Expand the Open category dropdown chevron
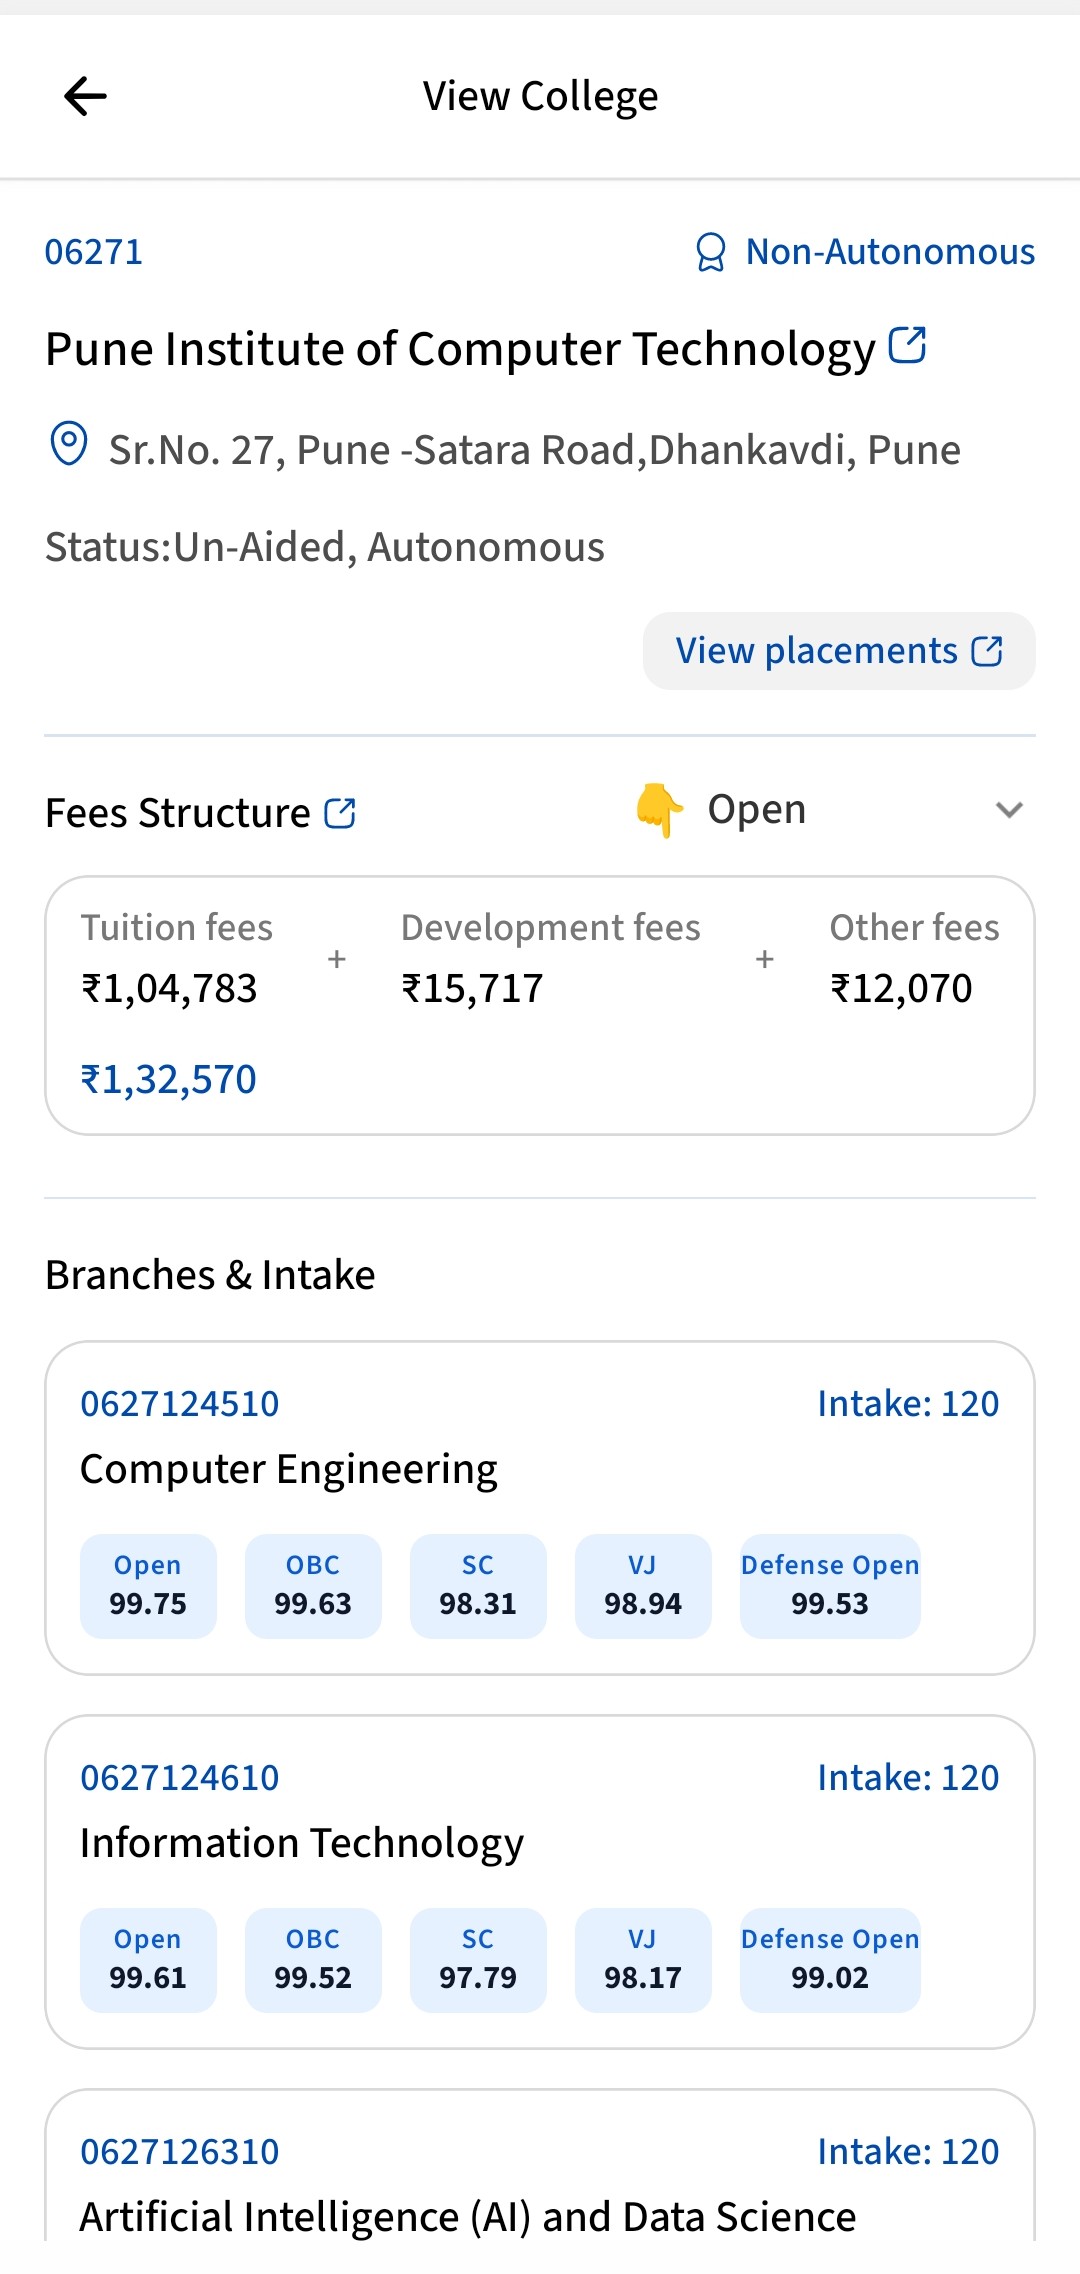 coord(1009,810)
